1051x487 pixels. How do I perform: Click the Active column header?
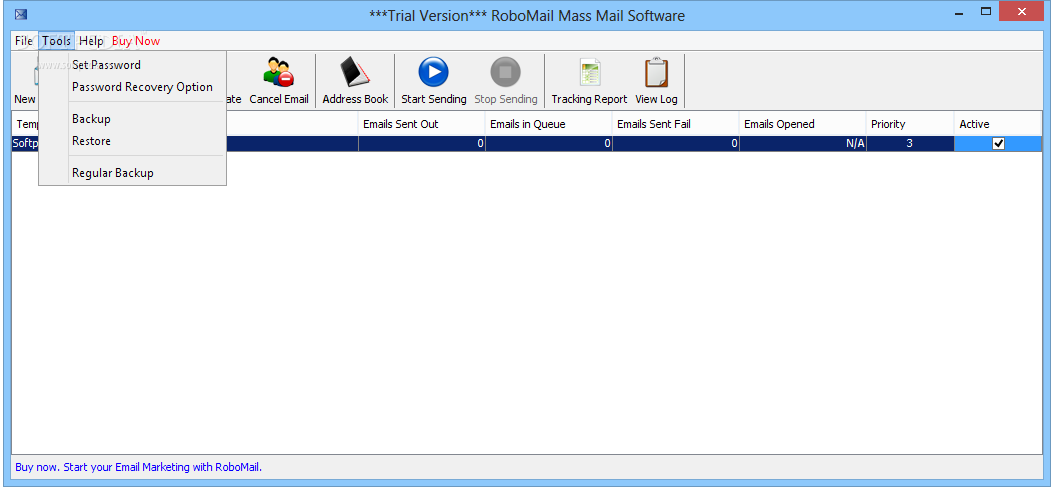click(x=998, y=124)
